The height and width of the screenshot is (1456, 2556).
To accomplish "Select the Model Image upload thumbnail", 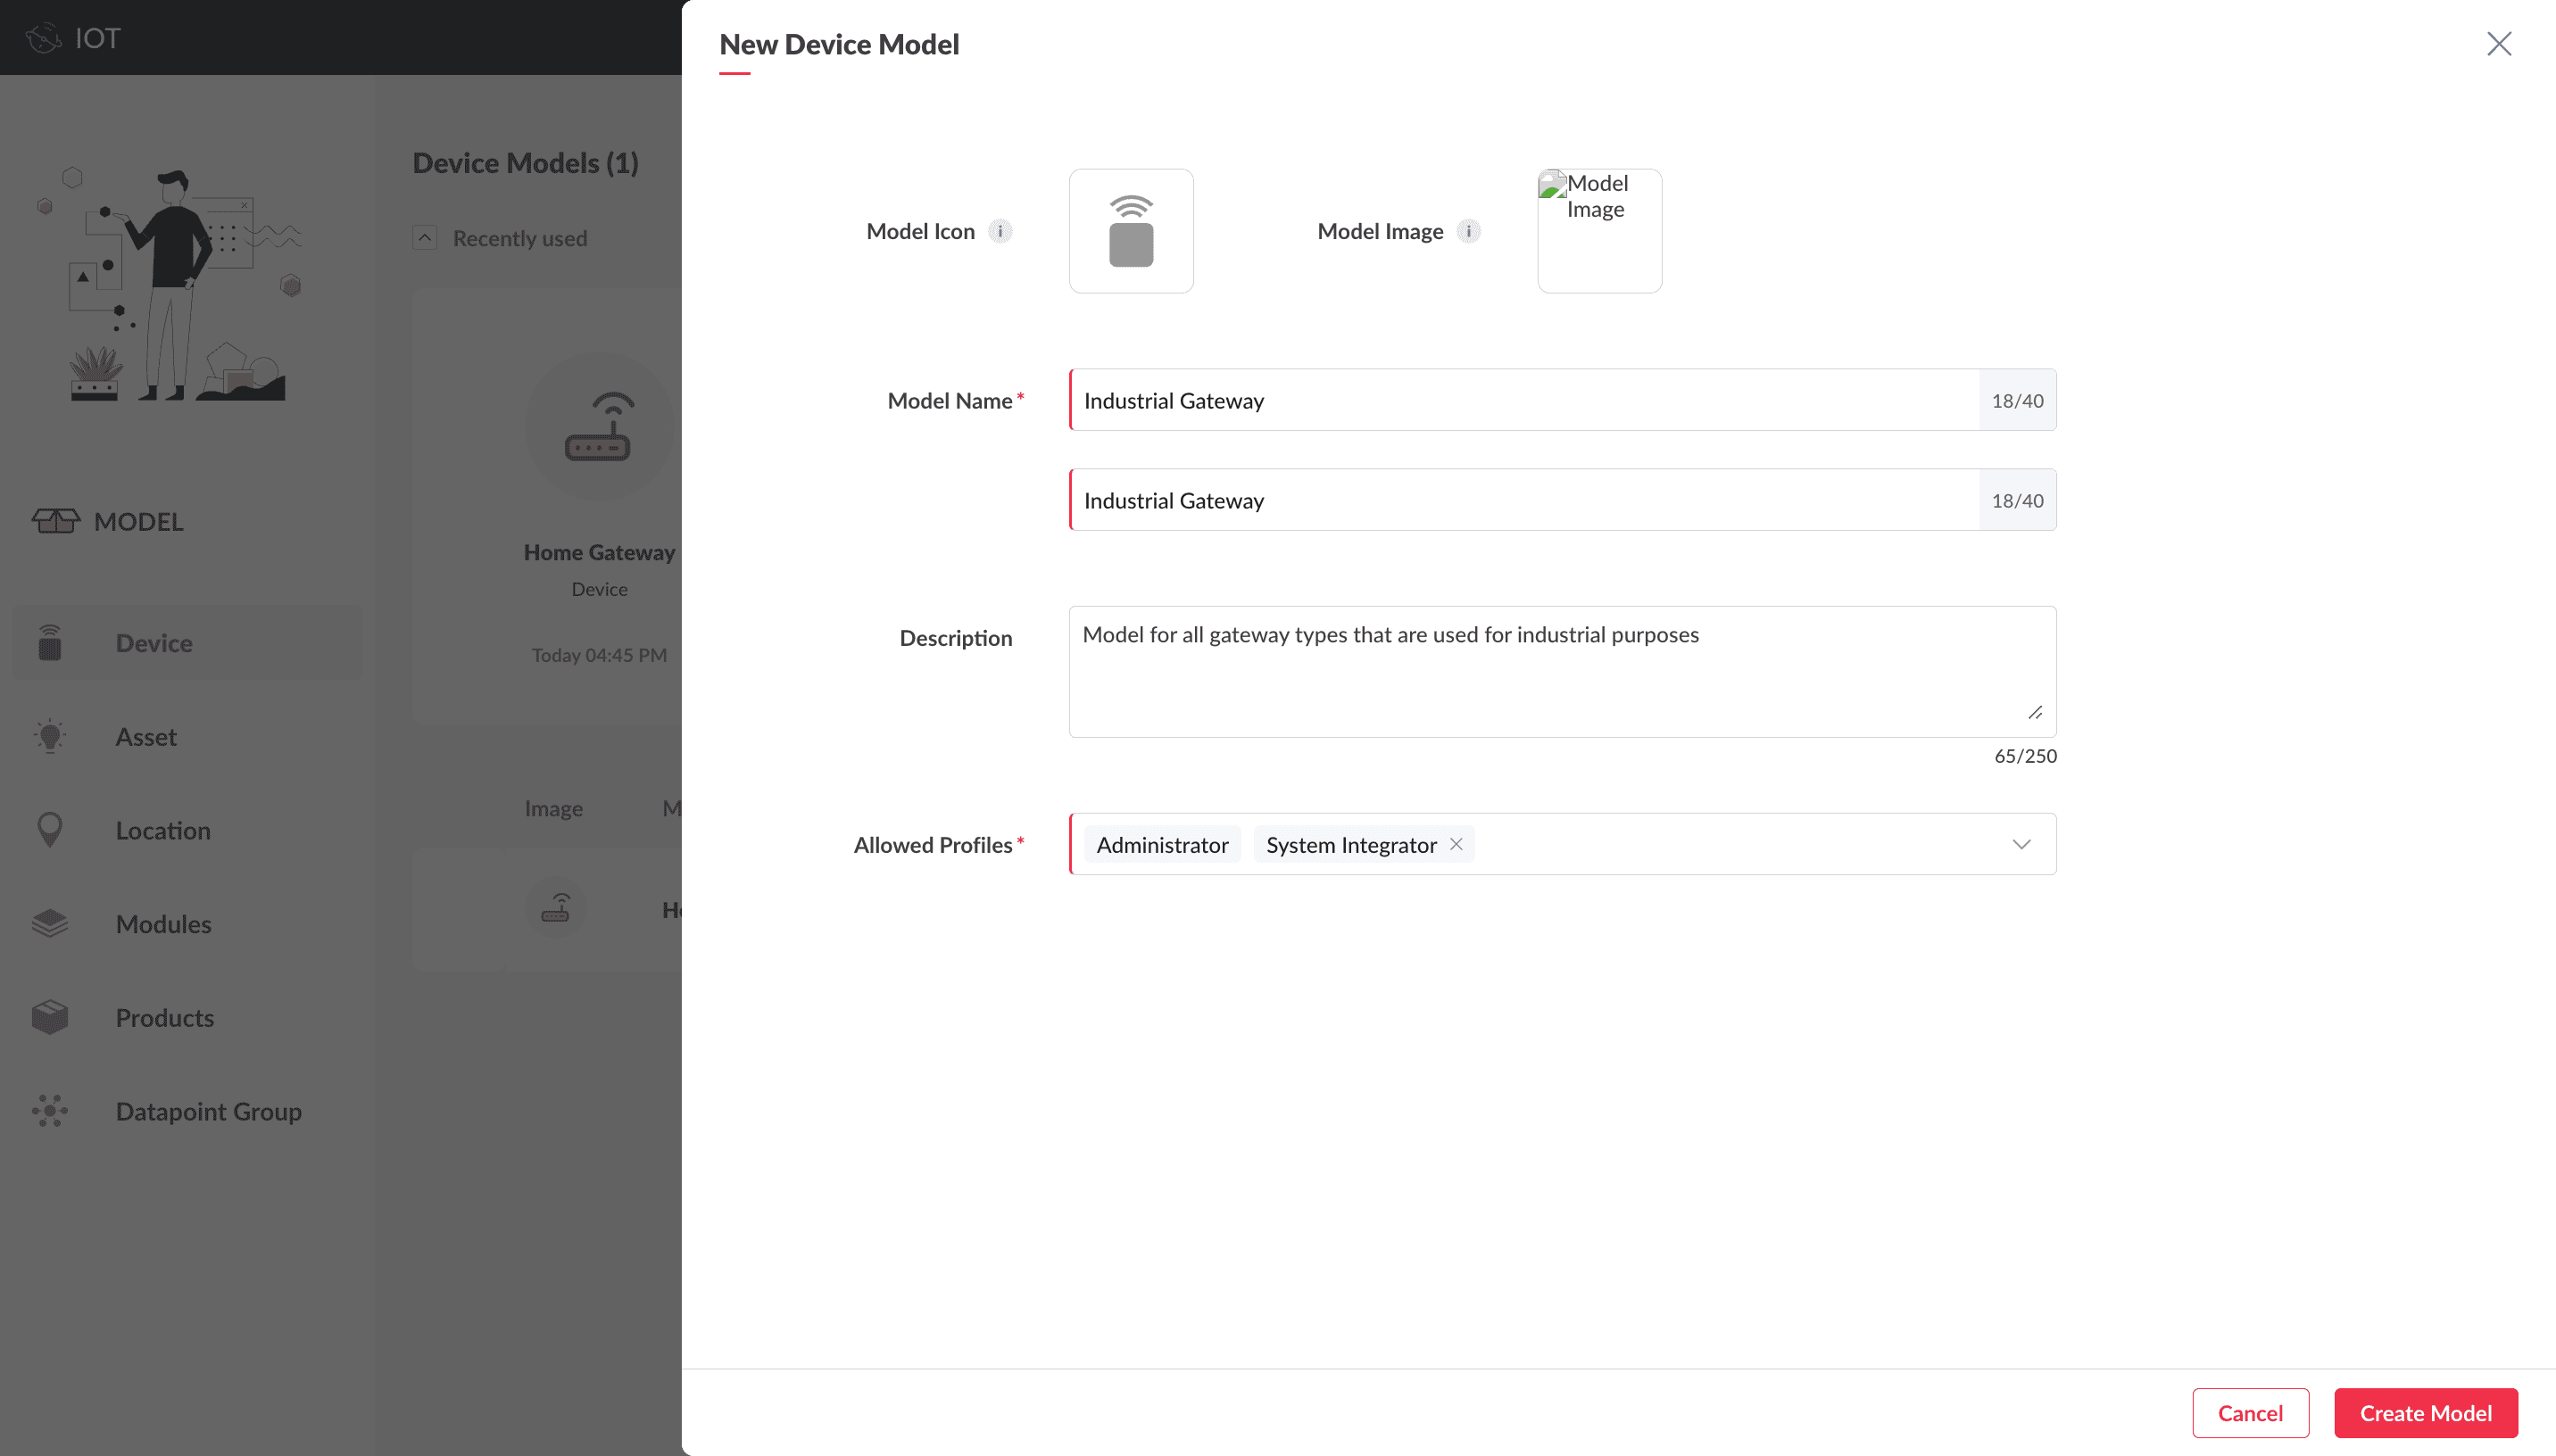I will pyautogui.click(x=1599, y=231).
